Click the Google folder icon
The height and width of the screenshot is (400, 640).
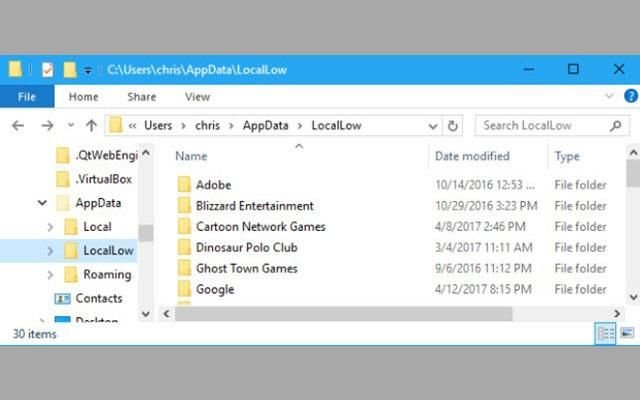click(x=184, y=289)
